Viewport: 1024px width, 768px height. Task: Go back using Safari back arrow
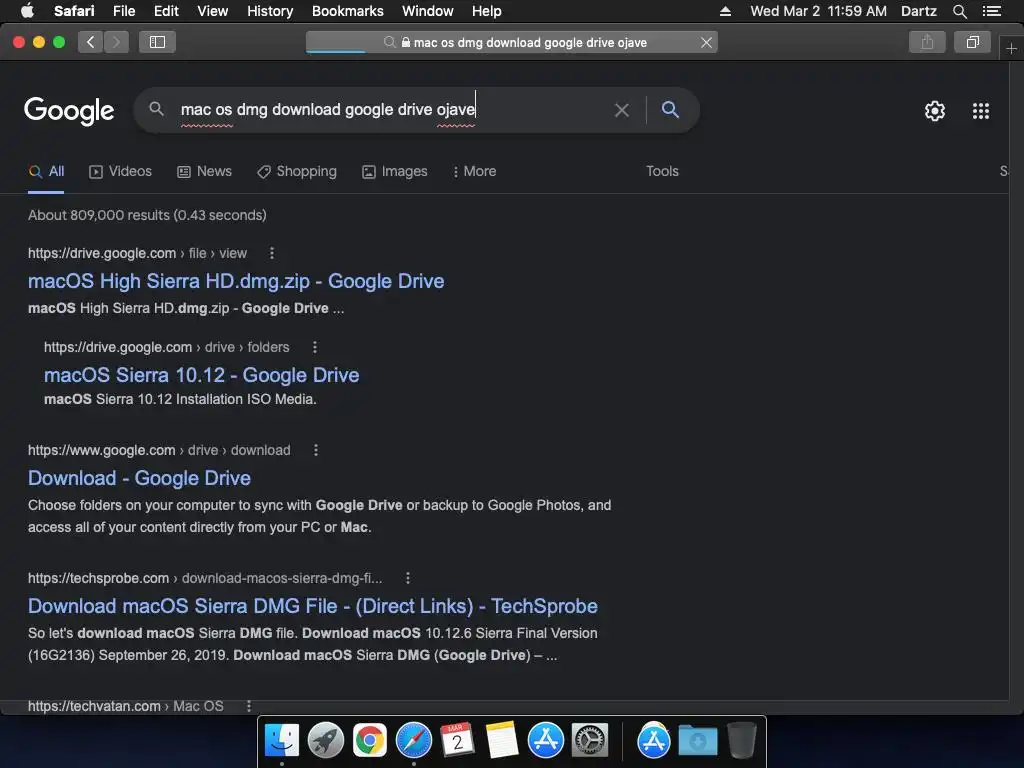91,42
